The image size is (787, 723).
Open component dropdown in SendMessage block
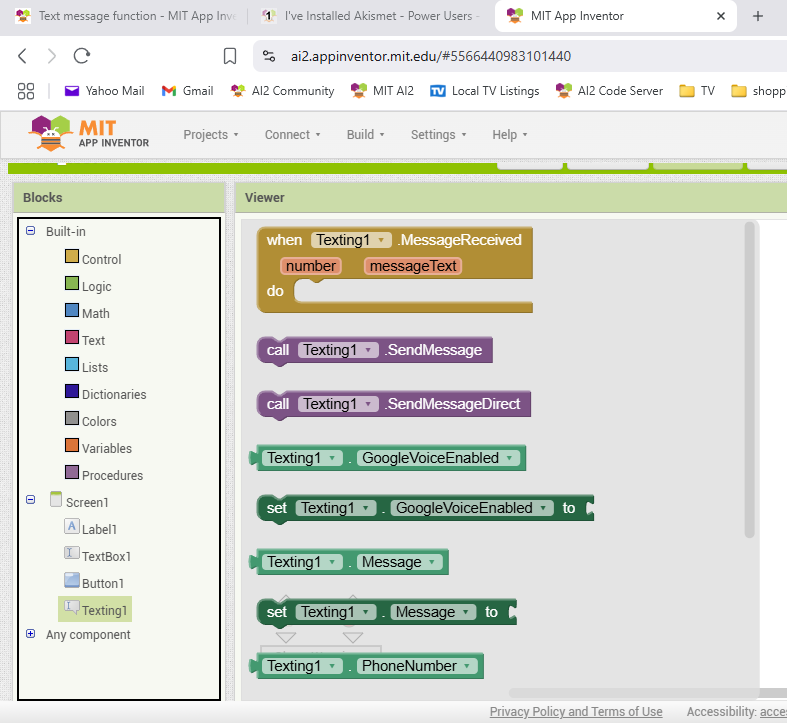[x=338, y=350]
